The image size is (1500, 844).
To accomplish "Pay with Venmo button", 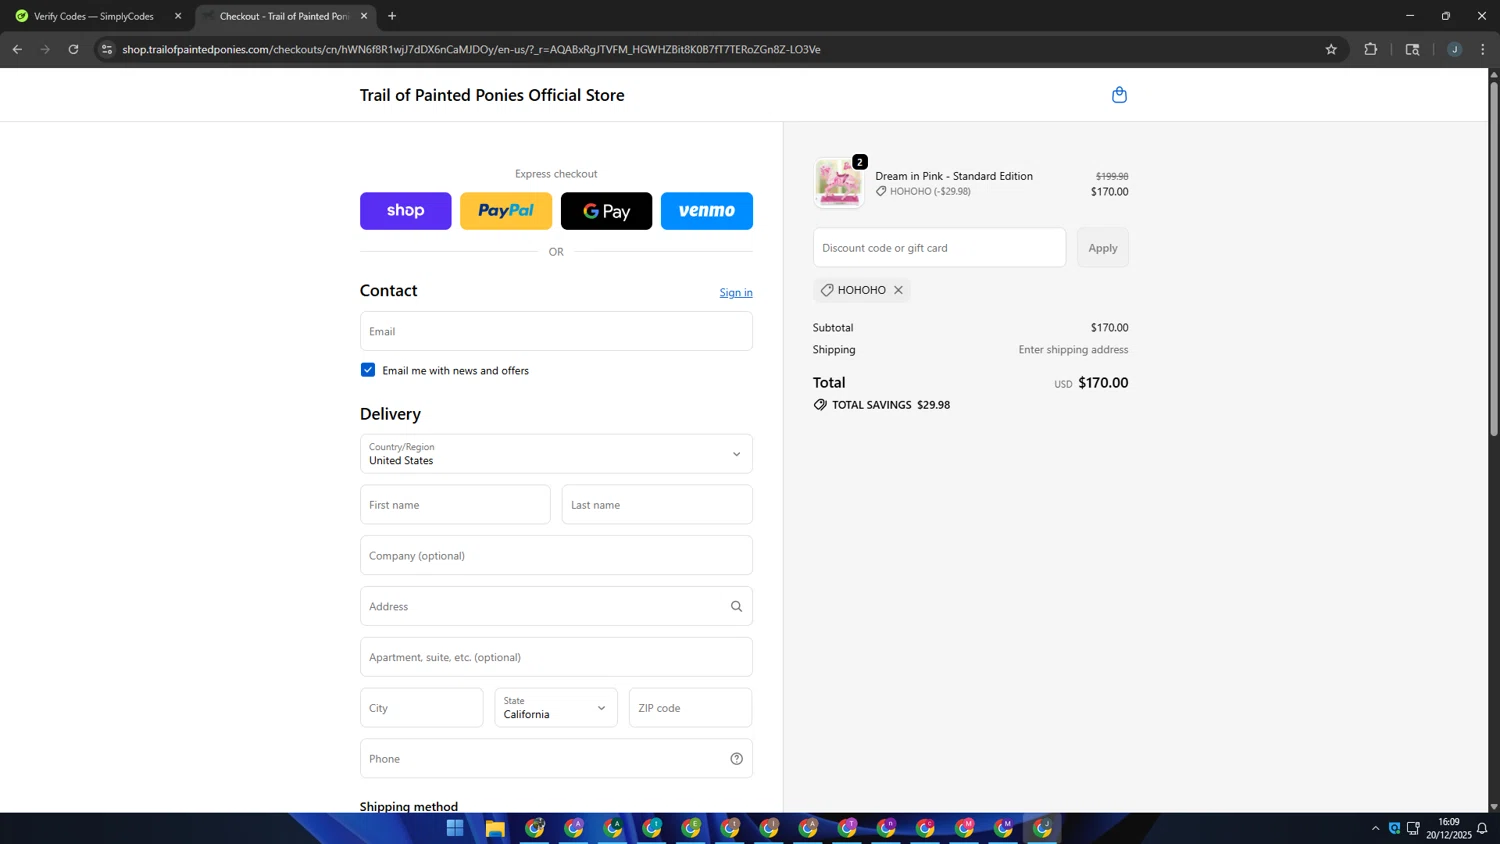I will [707, 211].
